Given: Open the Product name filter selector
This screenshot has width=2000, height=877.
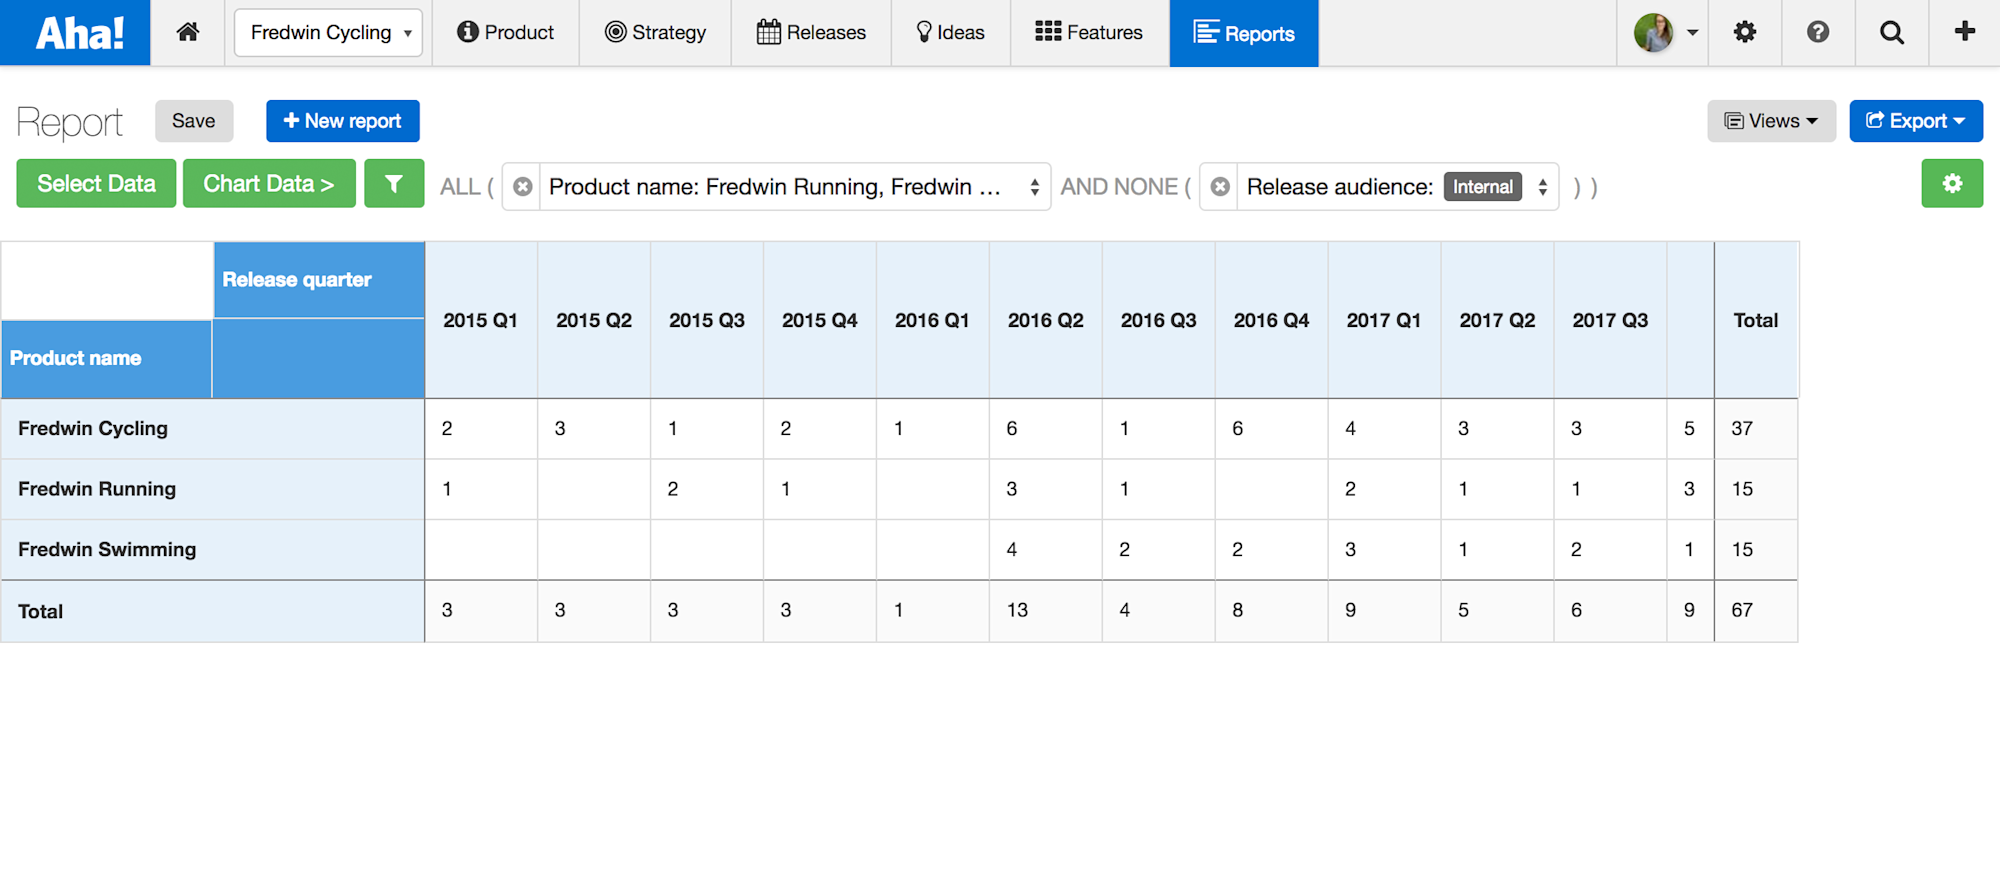Looking at the screenshot, I should (x=794, y=187).
